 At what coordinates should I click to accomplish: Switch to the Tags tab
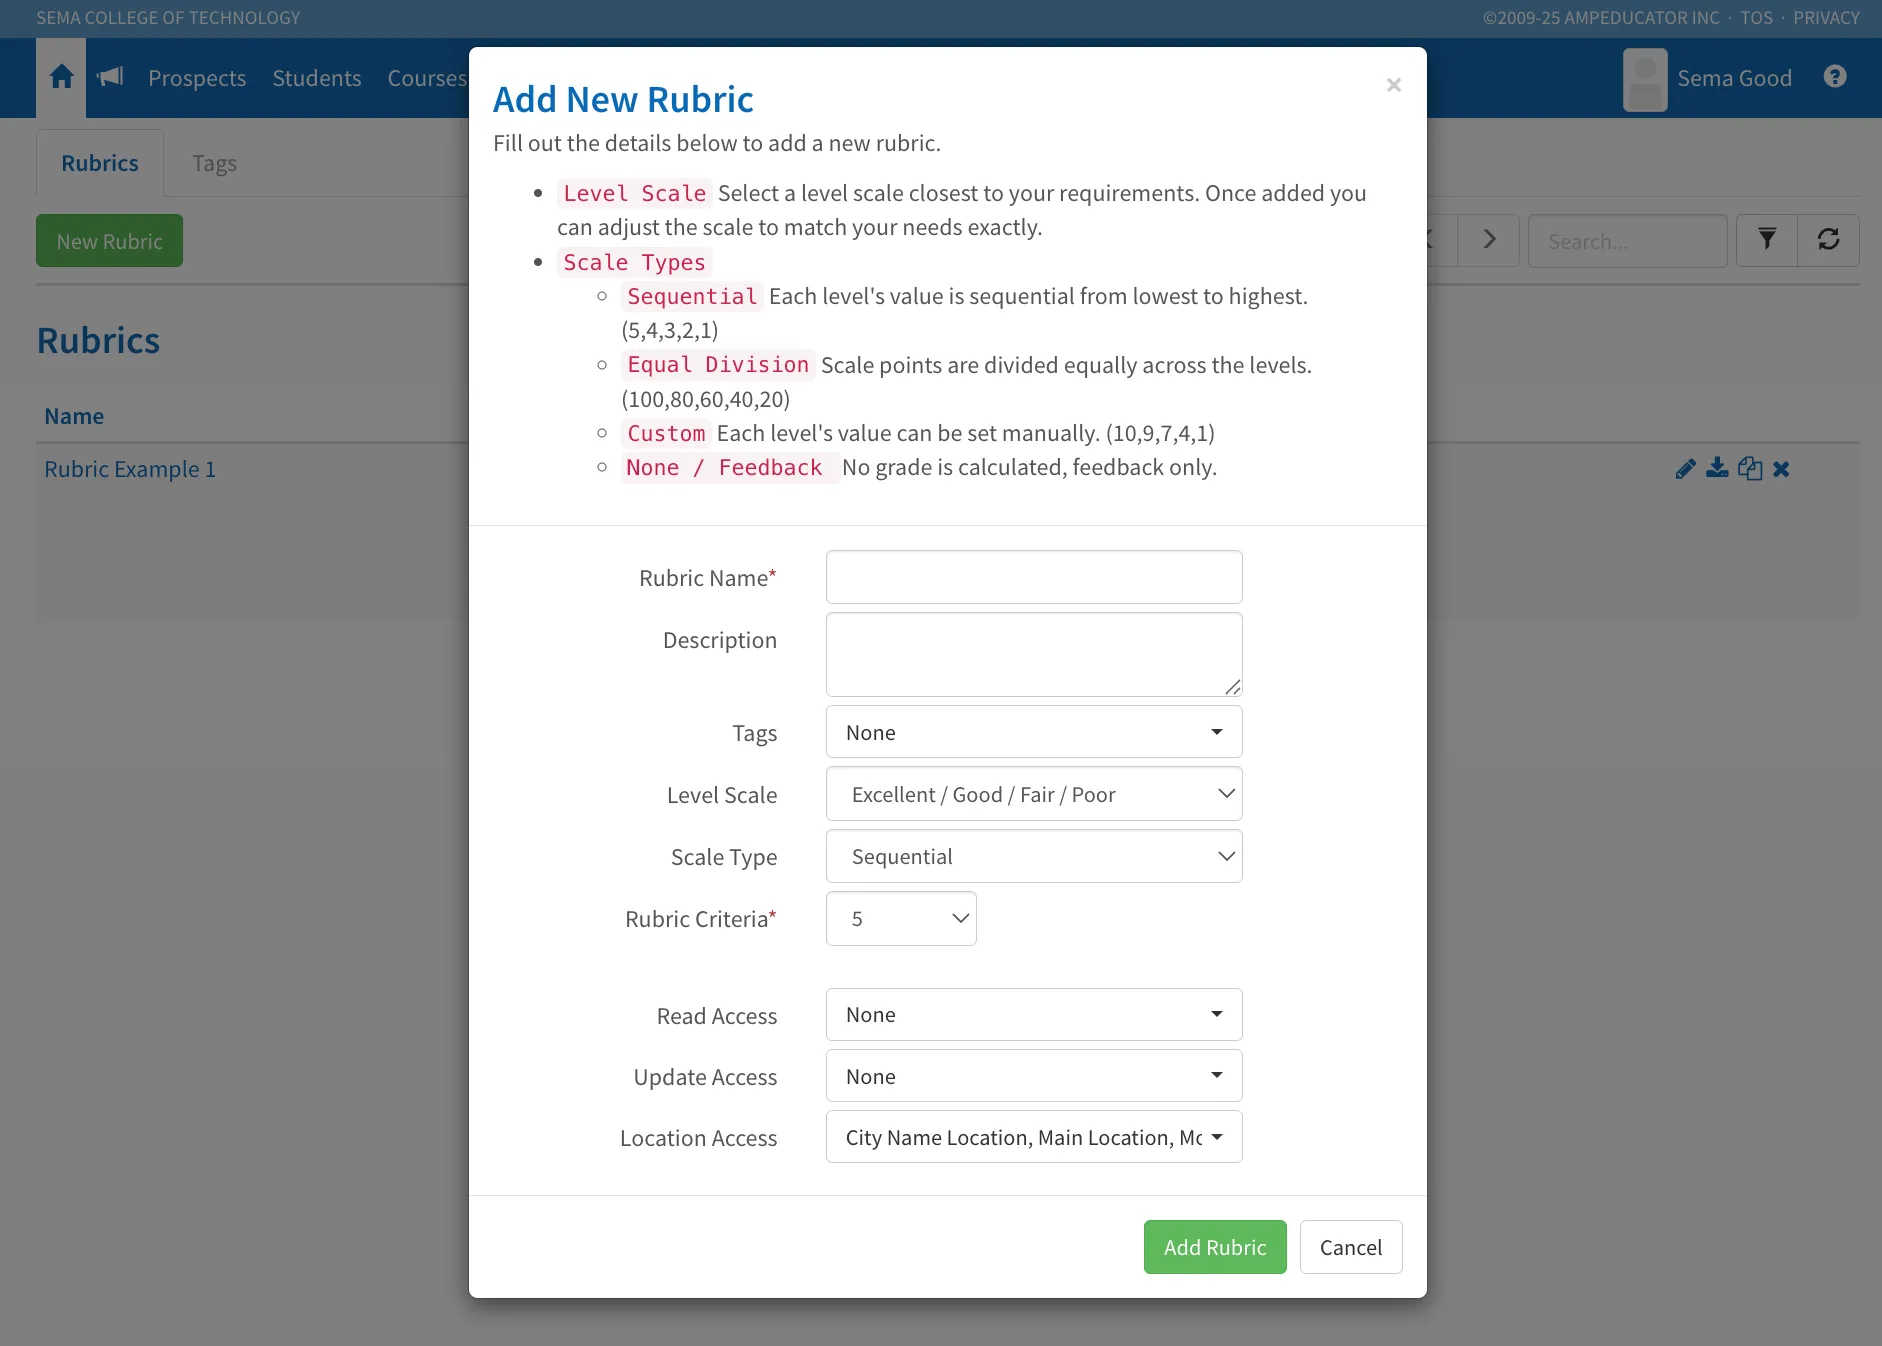click(x=214, y=163)
